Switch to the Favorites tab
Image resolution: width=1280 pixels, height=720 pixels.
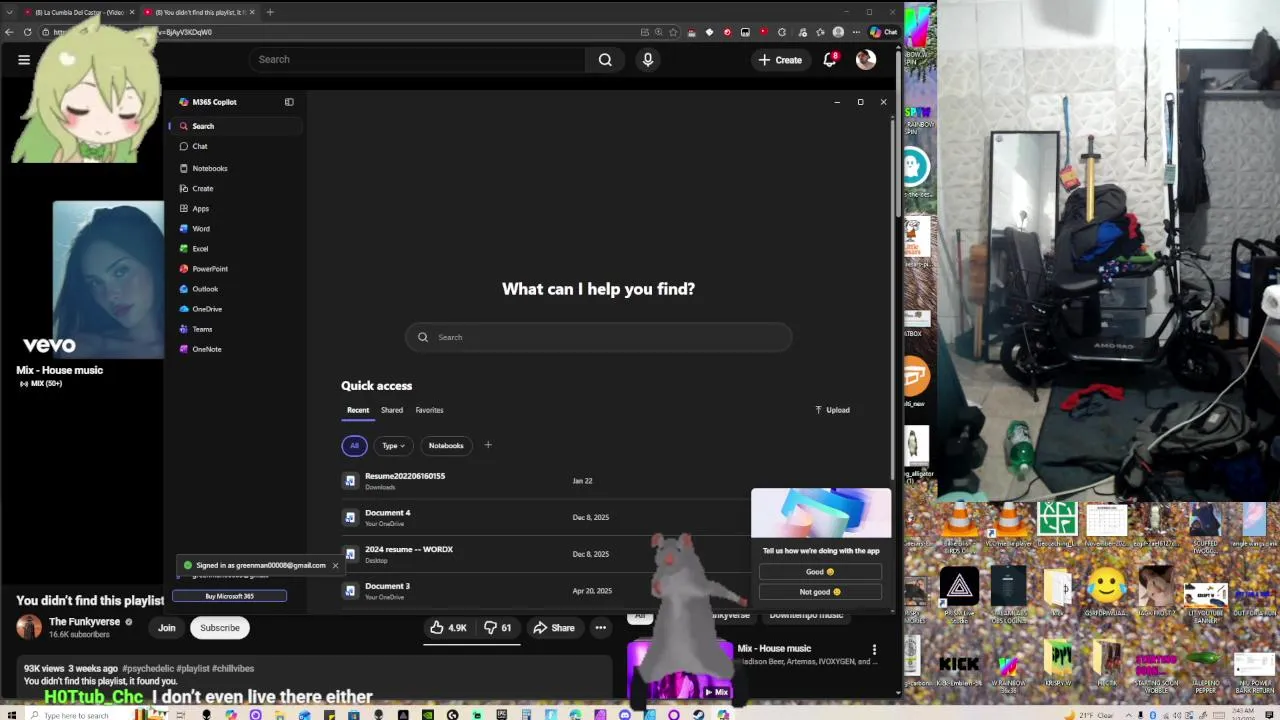pos(429,410)
